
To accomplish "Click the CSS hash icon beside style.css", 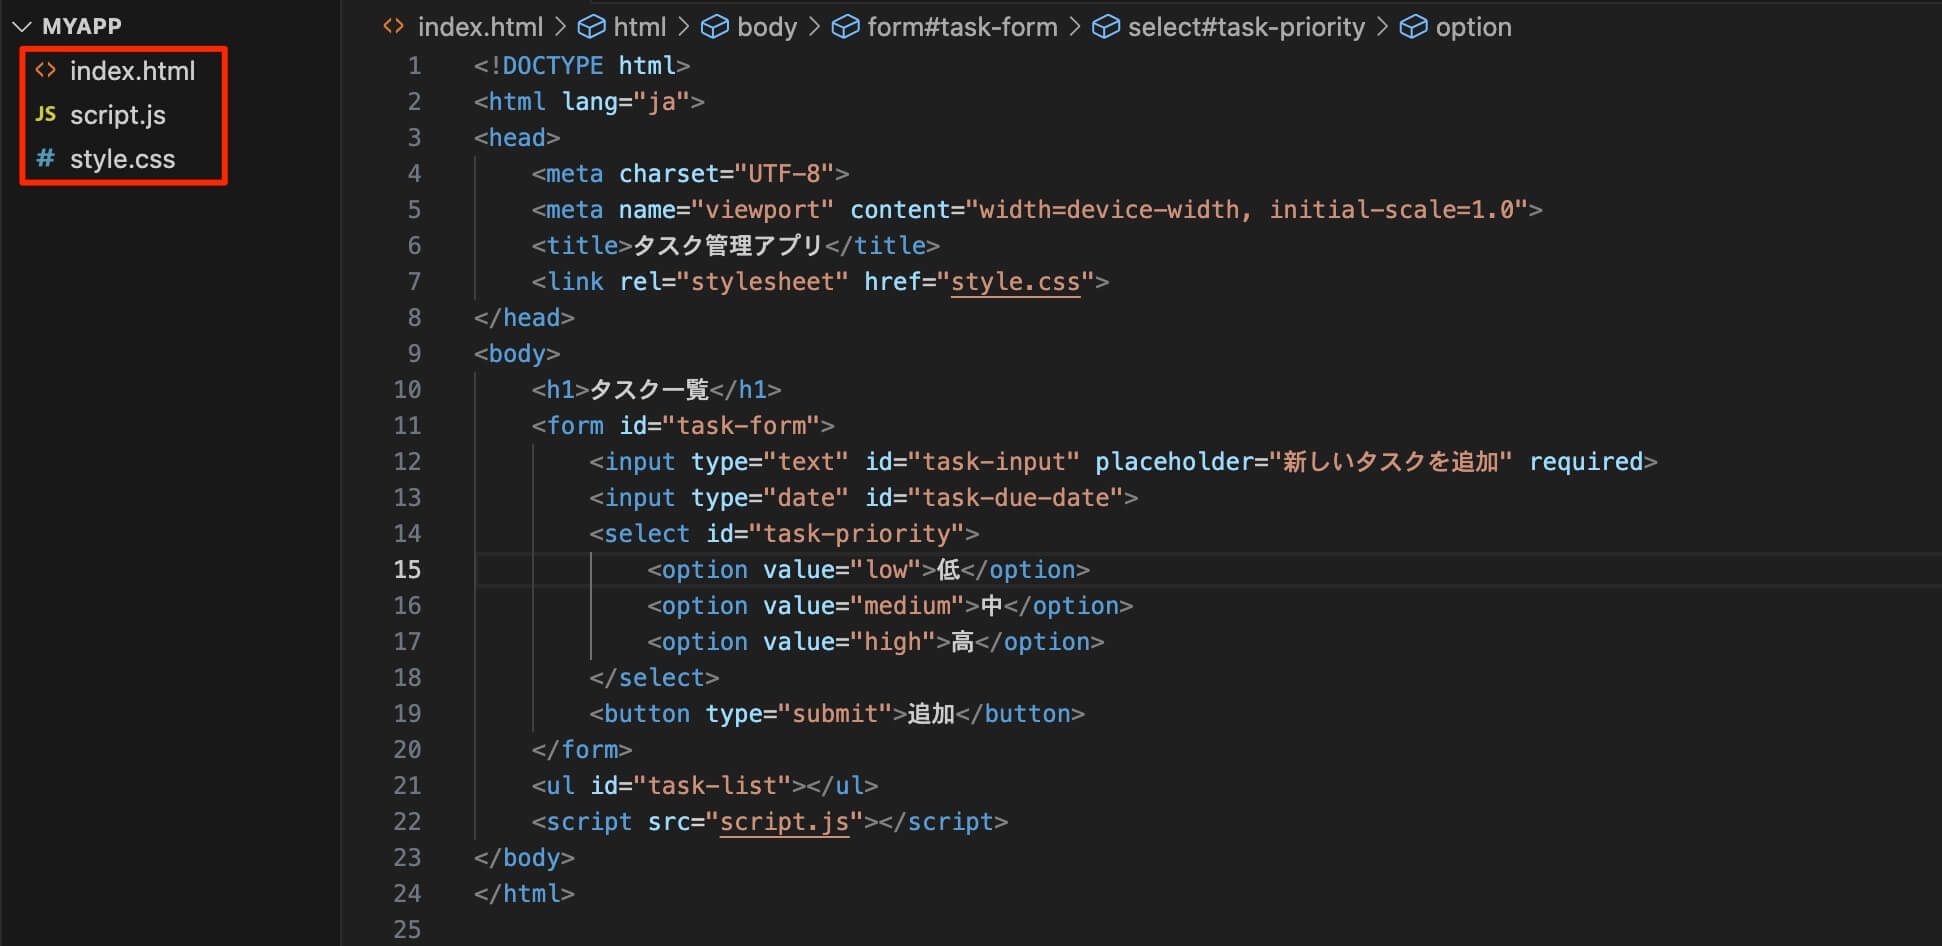I will coord(46,158).
